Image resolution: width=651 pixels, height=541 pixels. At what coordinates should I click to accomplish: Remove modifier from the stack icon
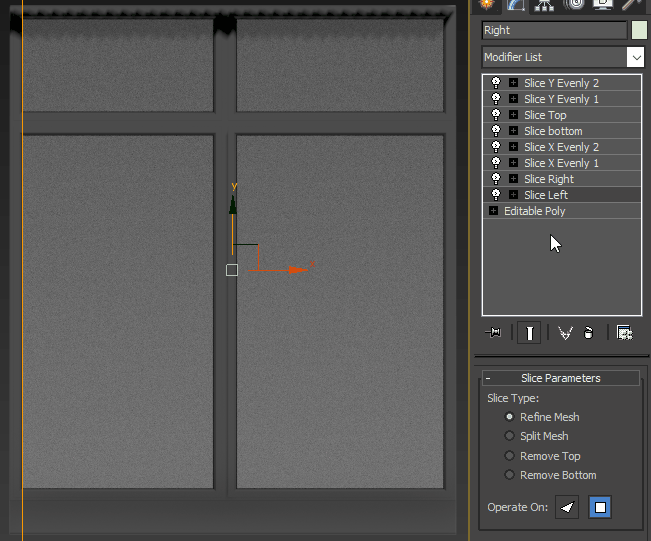pos(589,333)
